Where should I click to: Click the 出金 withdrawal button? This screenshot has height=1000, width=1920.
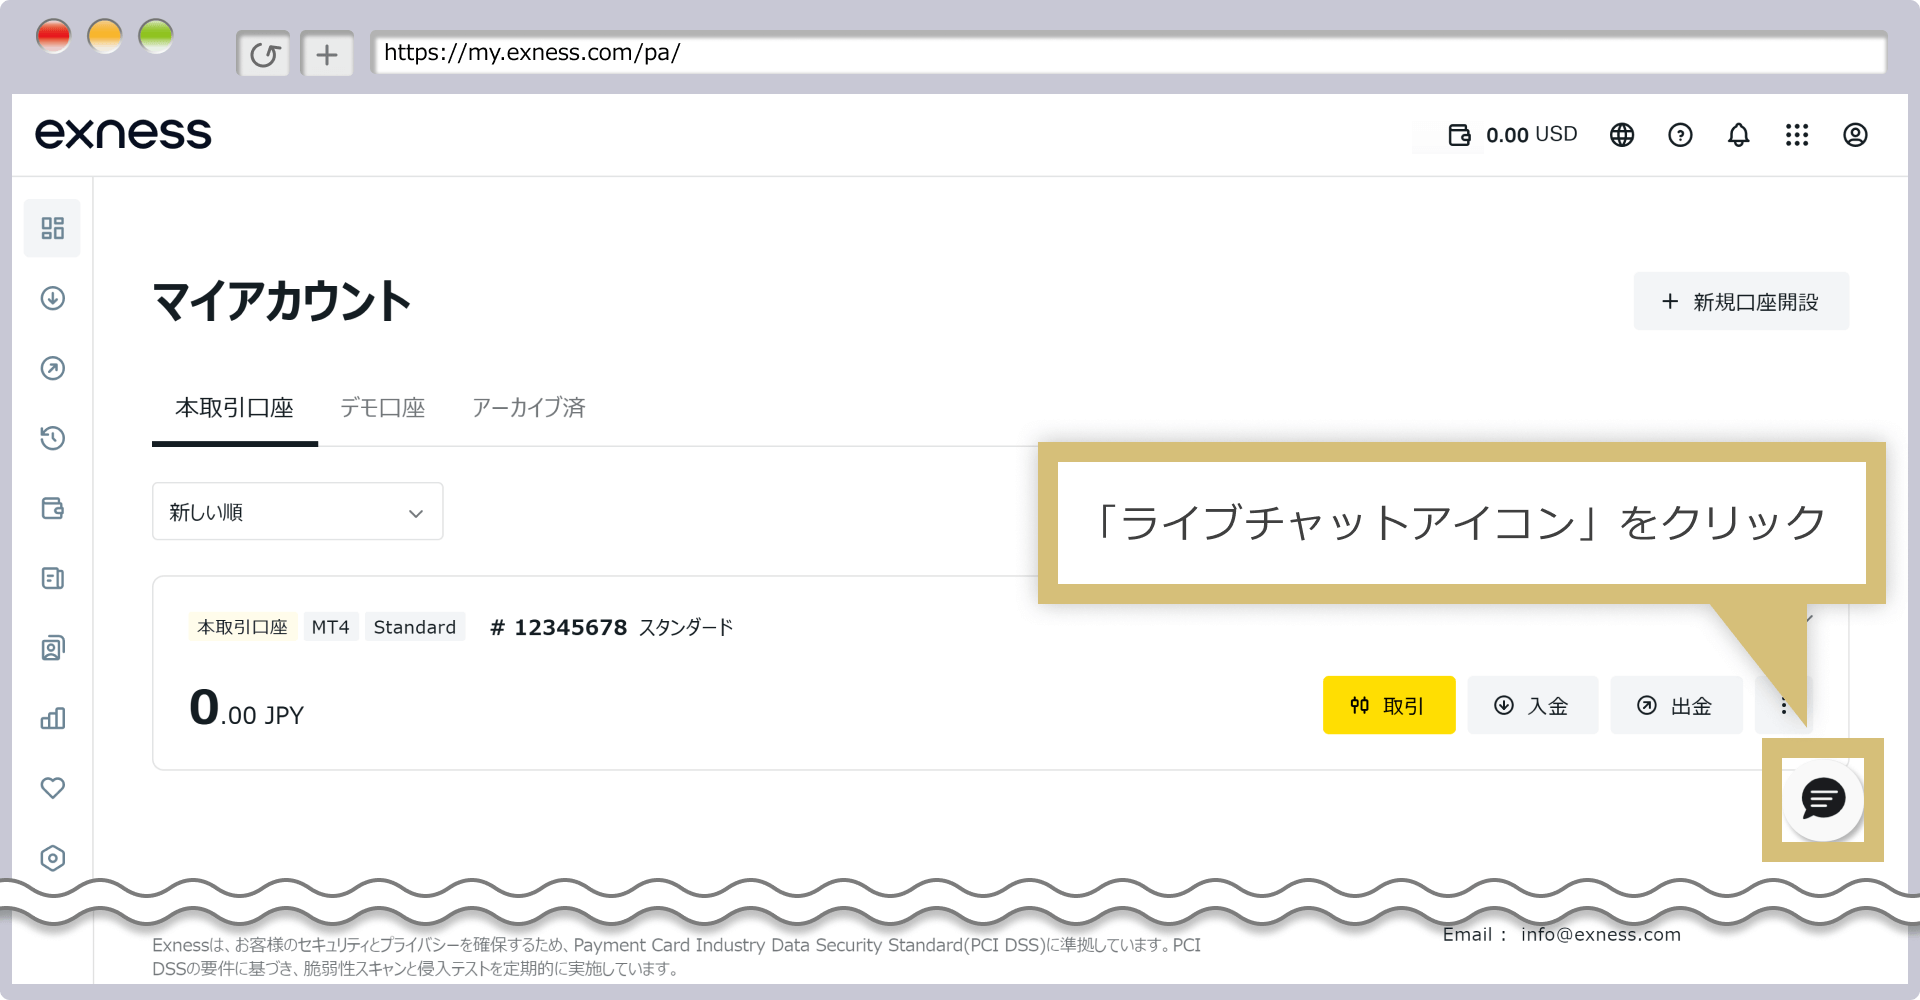tap(1676, 705)
